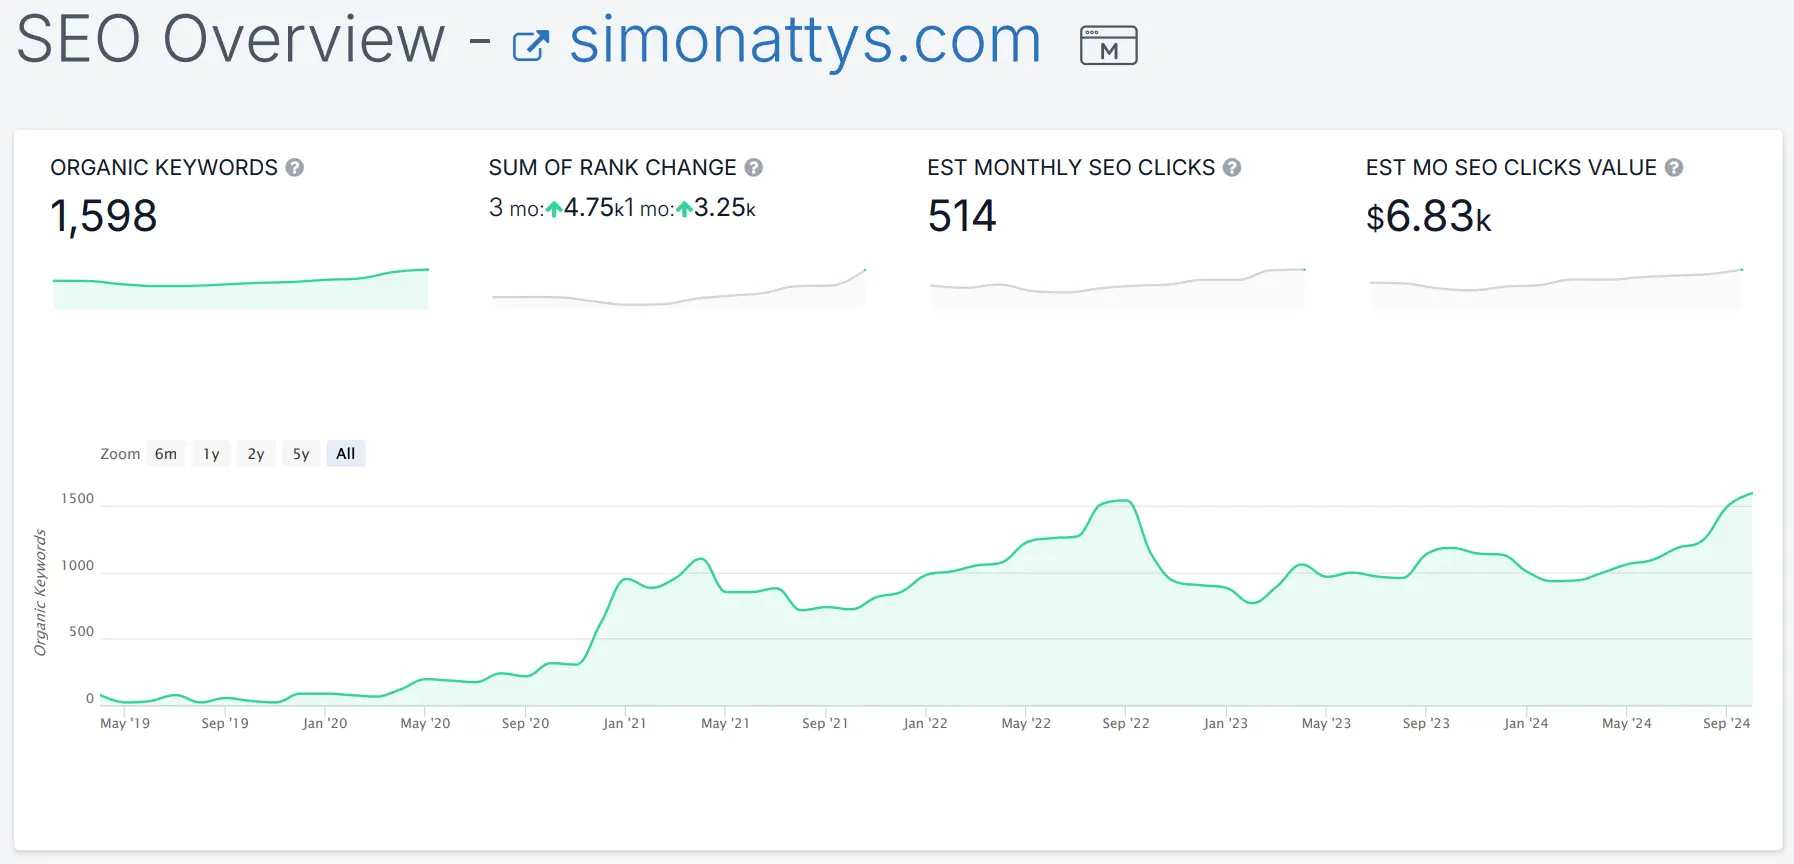
Task: Click the monthly calendar 'M' icon
Action: 1108,46
